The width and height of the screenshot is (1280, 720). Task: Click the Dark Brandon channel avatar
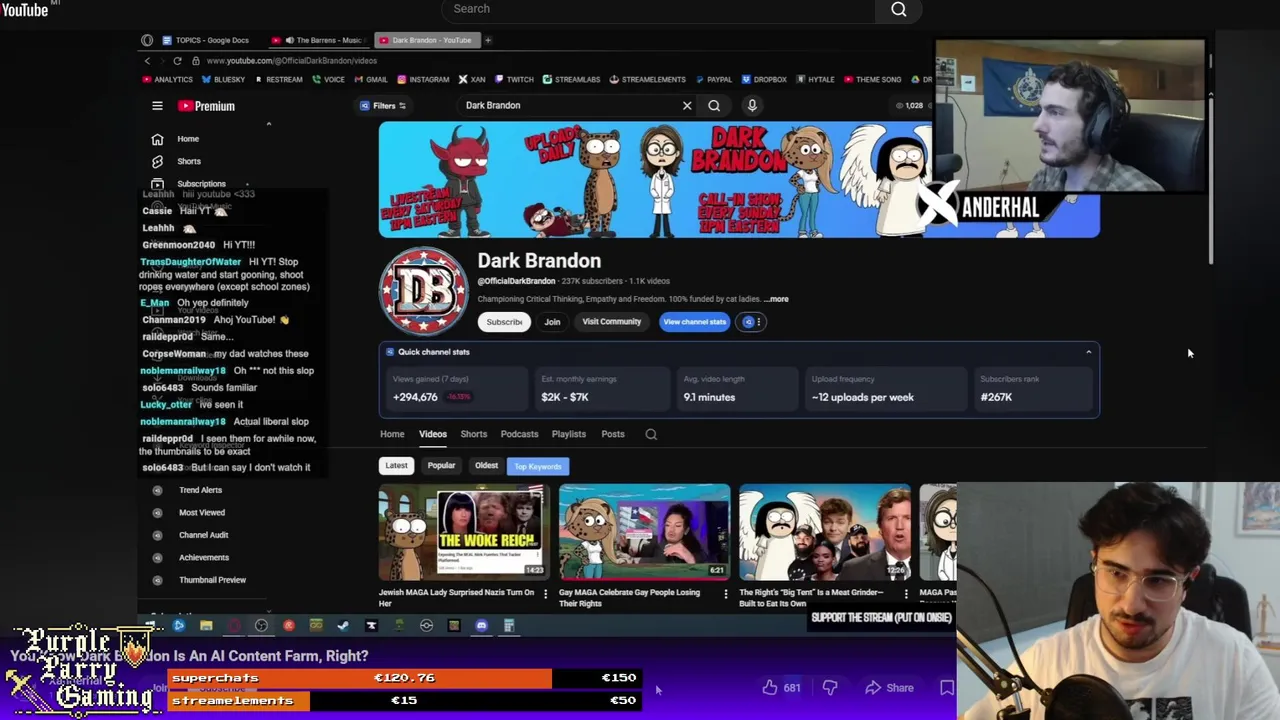423,291
